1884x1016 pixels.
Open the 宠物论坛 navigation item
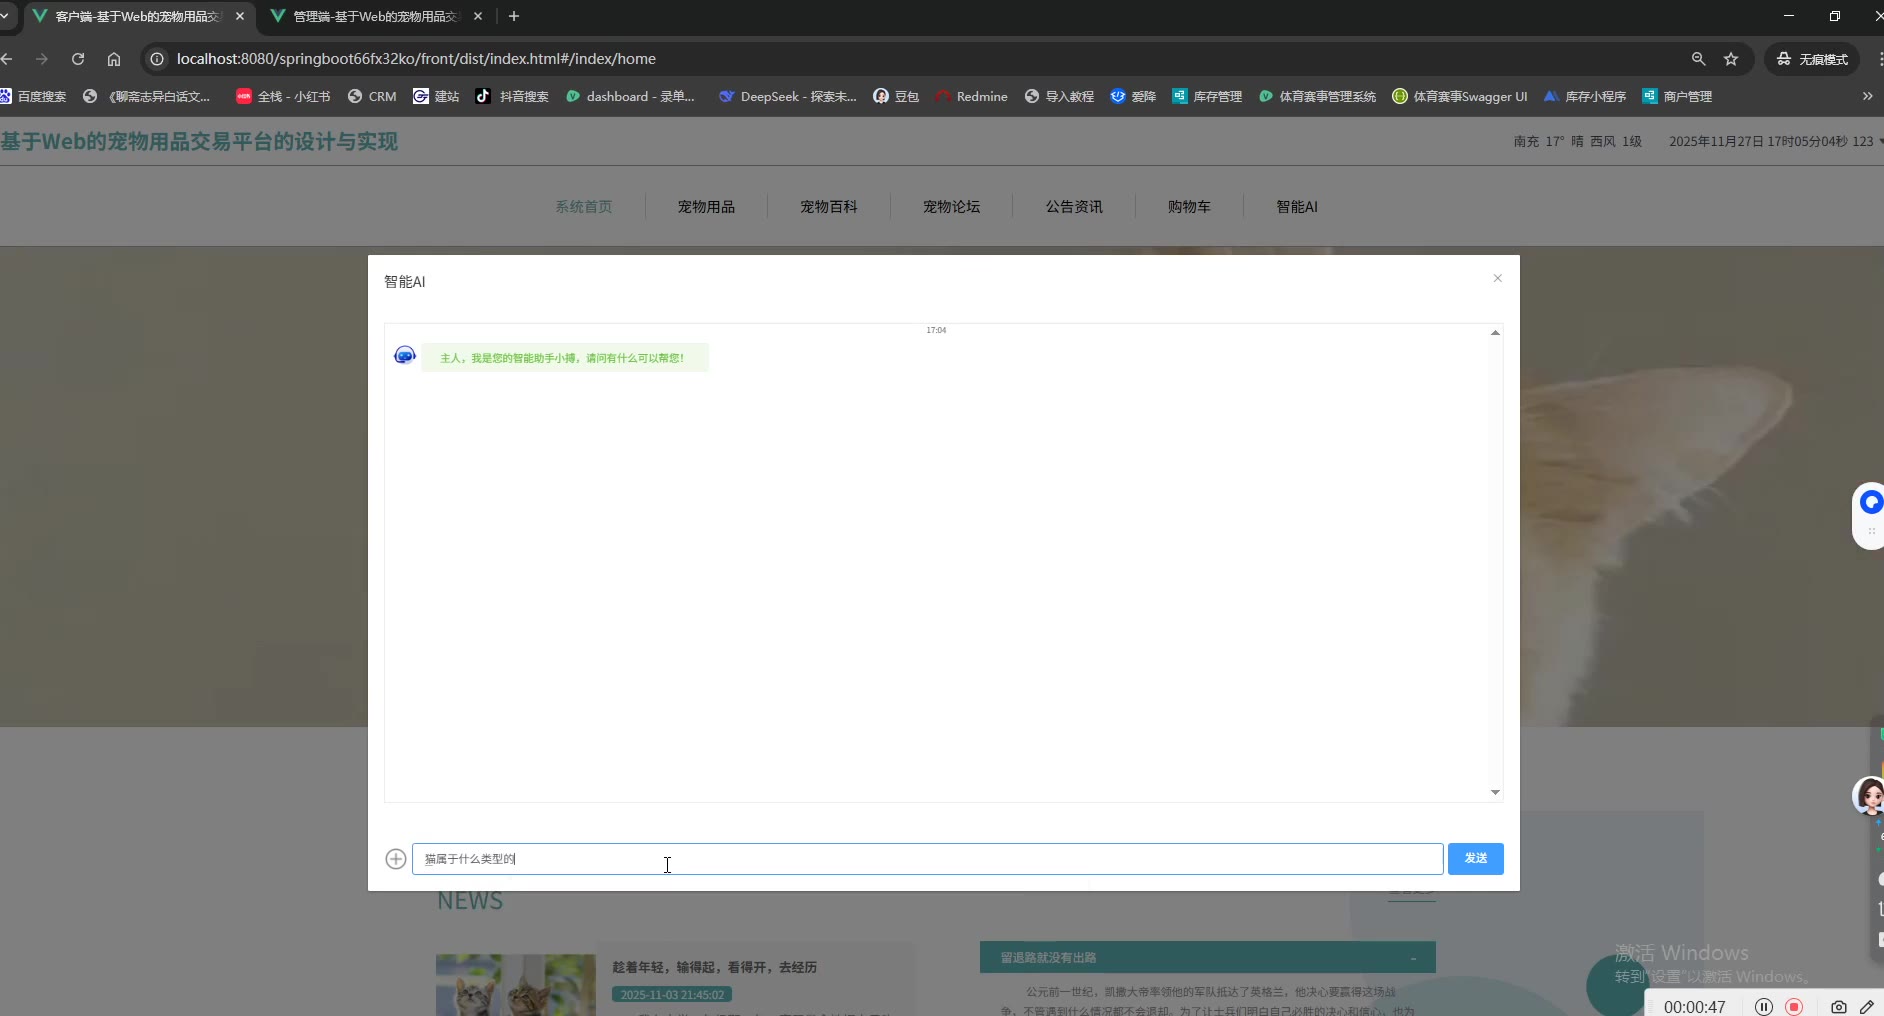click(x=951, y=207)
